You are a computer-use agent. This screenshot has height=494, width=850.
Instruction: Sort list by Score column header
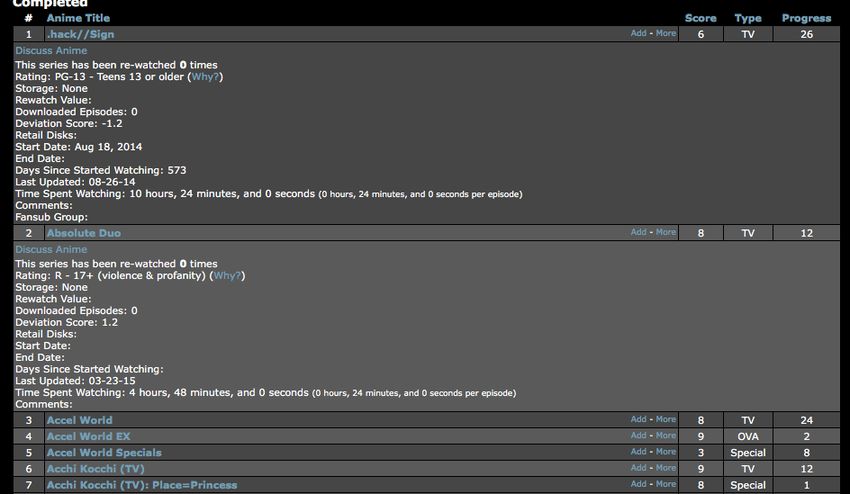pos(700,18)
